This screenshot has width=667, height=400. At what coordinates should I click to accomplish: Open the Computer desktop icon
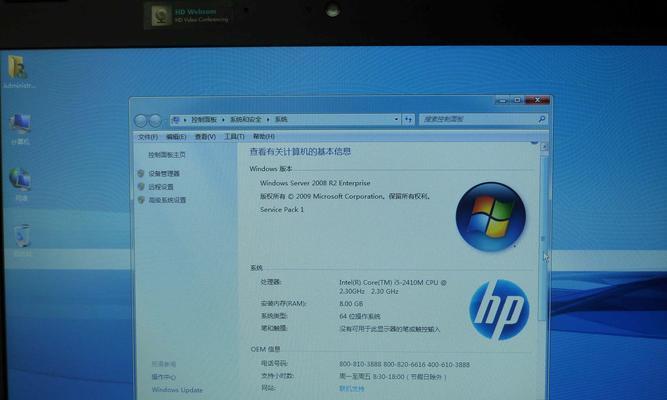pos(20,129)
